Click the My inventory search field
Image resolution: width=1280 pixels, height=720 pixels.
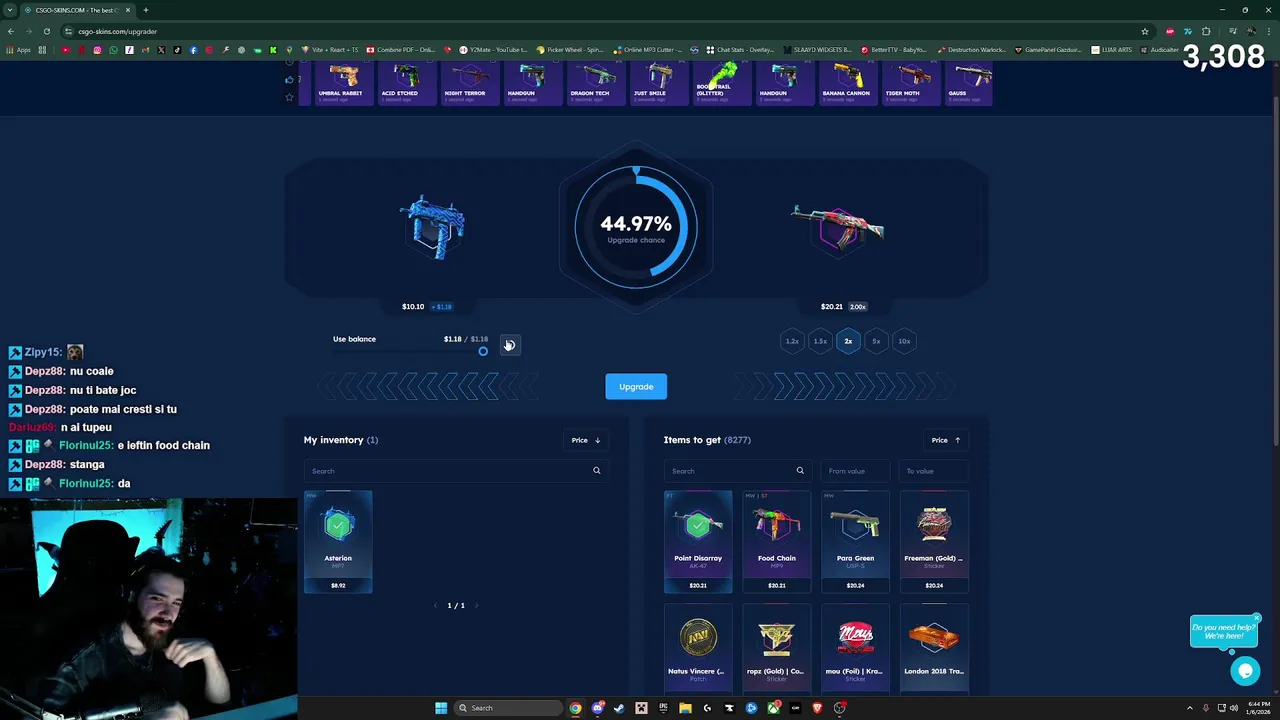tap(456, 471)
